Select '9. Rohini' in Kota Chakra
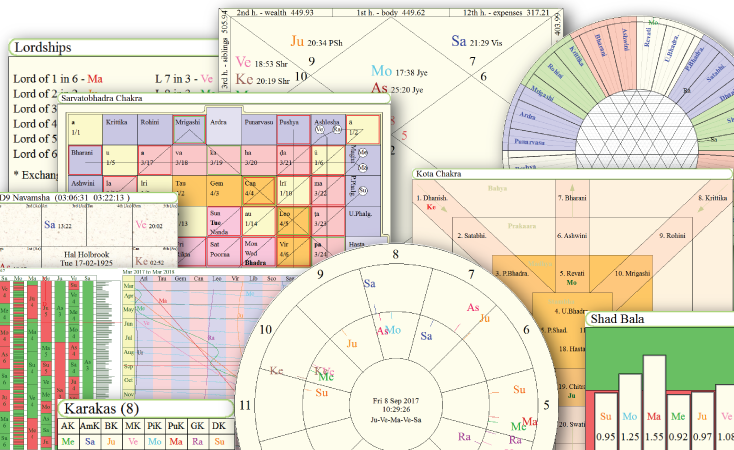 (672, 236)
